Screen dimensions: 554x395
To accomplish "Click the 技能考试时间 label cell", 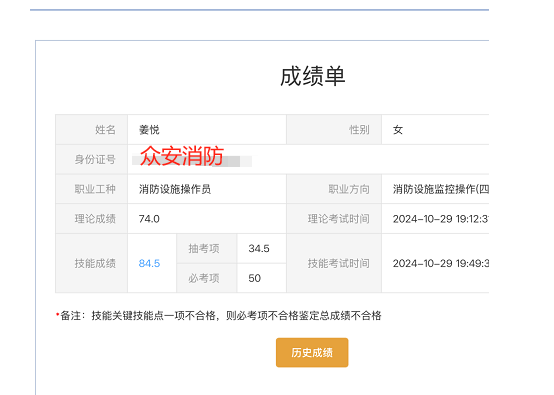I will (x=334, y=263).
